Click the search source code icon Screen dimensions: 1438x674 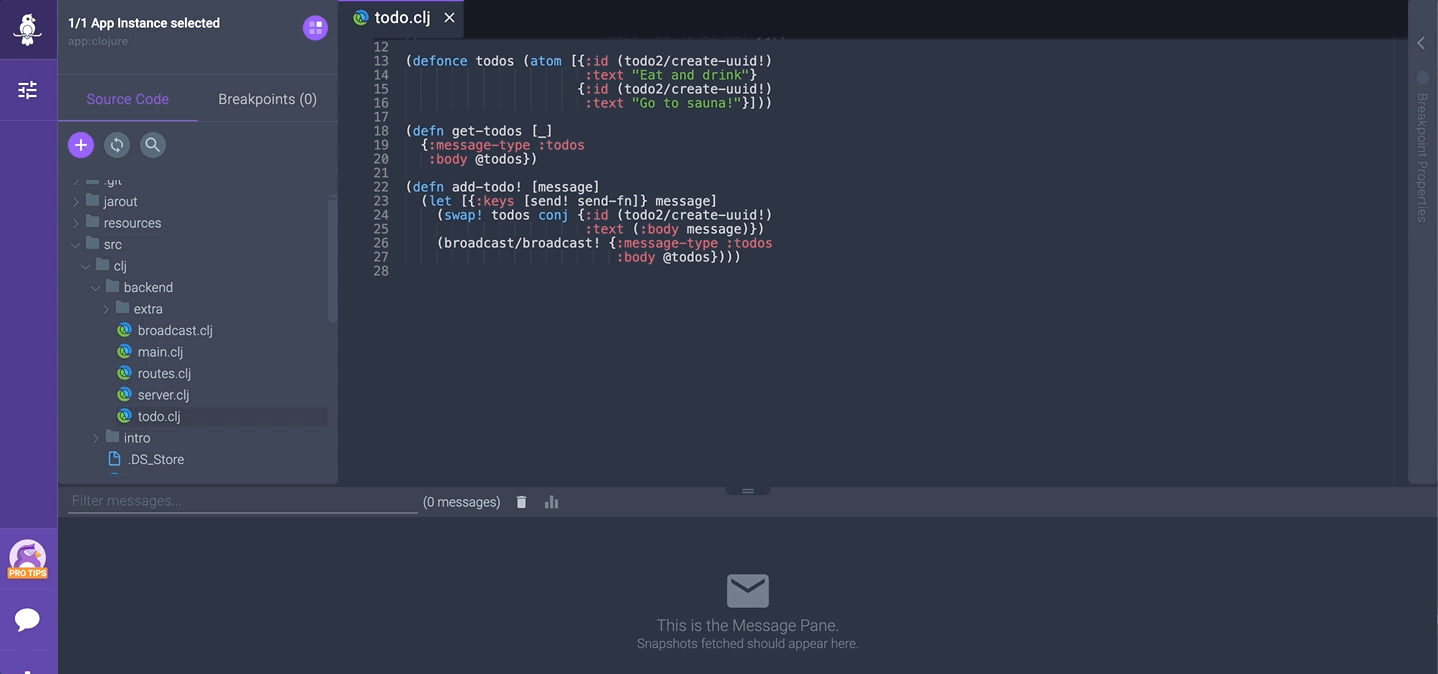click(152, 145)
